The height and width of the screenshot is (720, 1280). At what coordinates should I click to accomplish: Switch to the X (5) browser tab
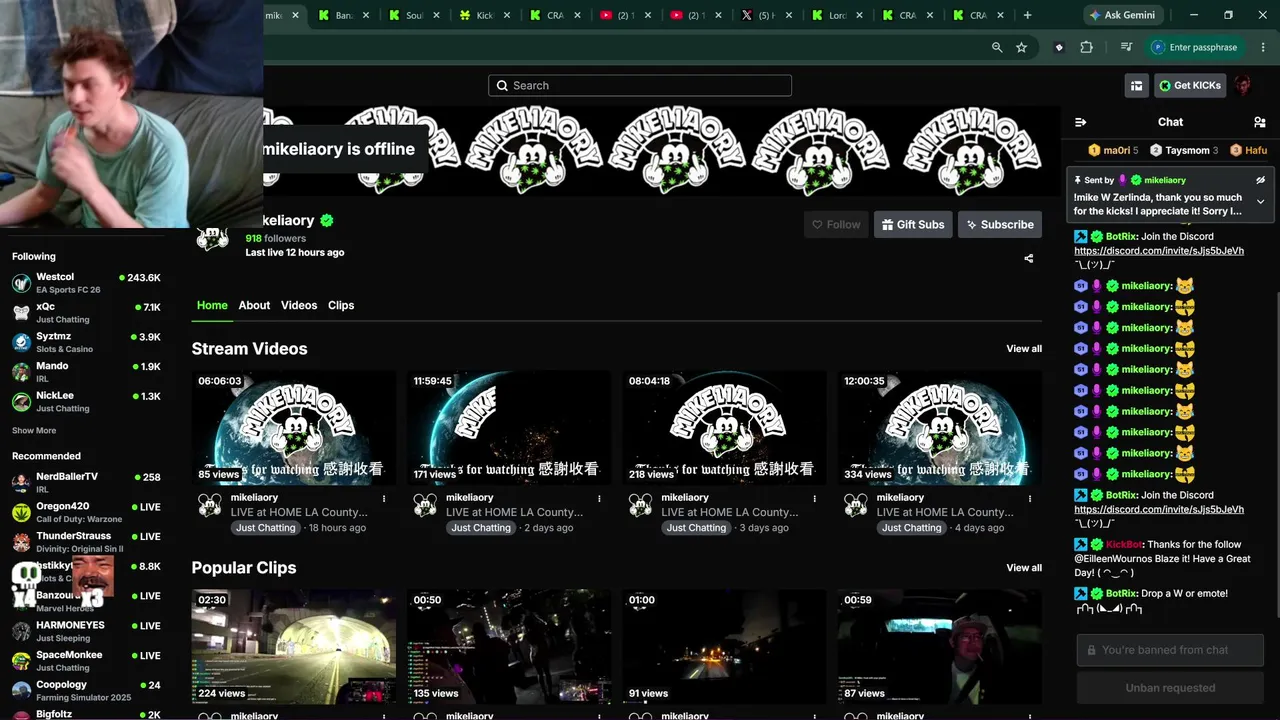pyautogui.click(x=766, y=15)
